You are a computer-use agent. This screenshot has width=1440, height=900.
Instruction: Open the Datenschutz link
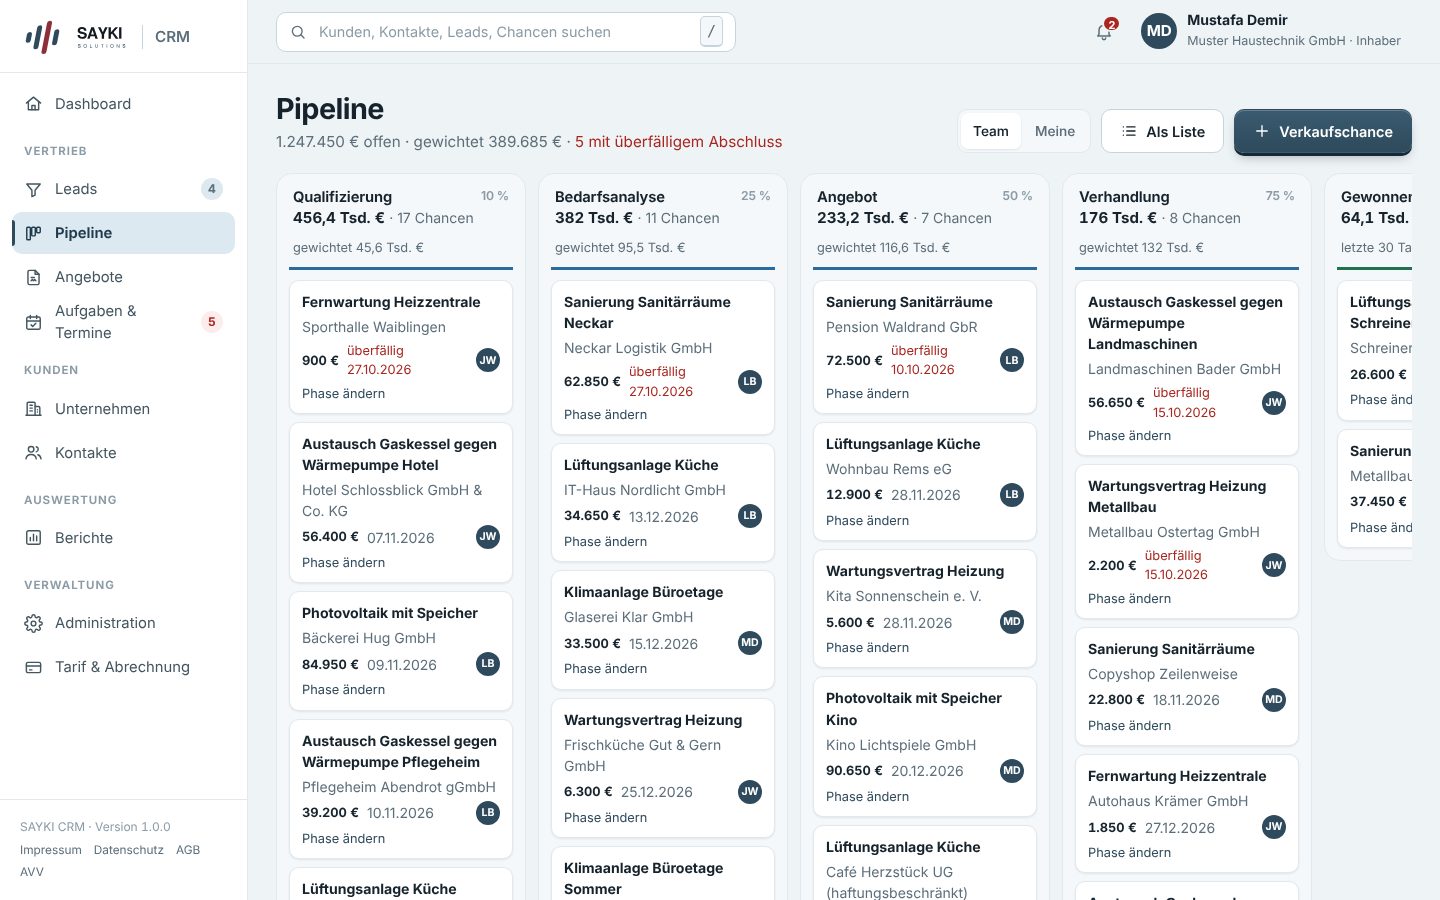[x=129, y=850]
